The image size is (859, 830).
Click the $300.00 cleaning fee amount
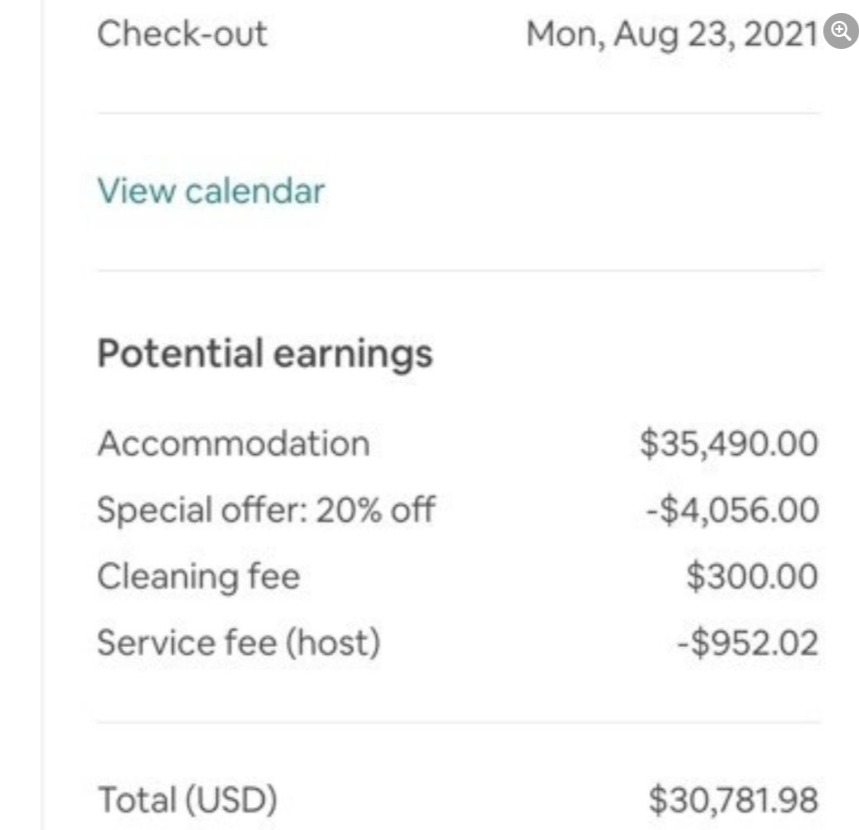(x=752, y=576)
